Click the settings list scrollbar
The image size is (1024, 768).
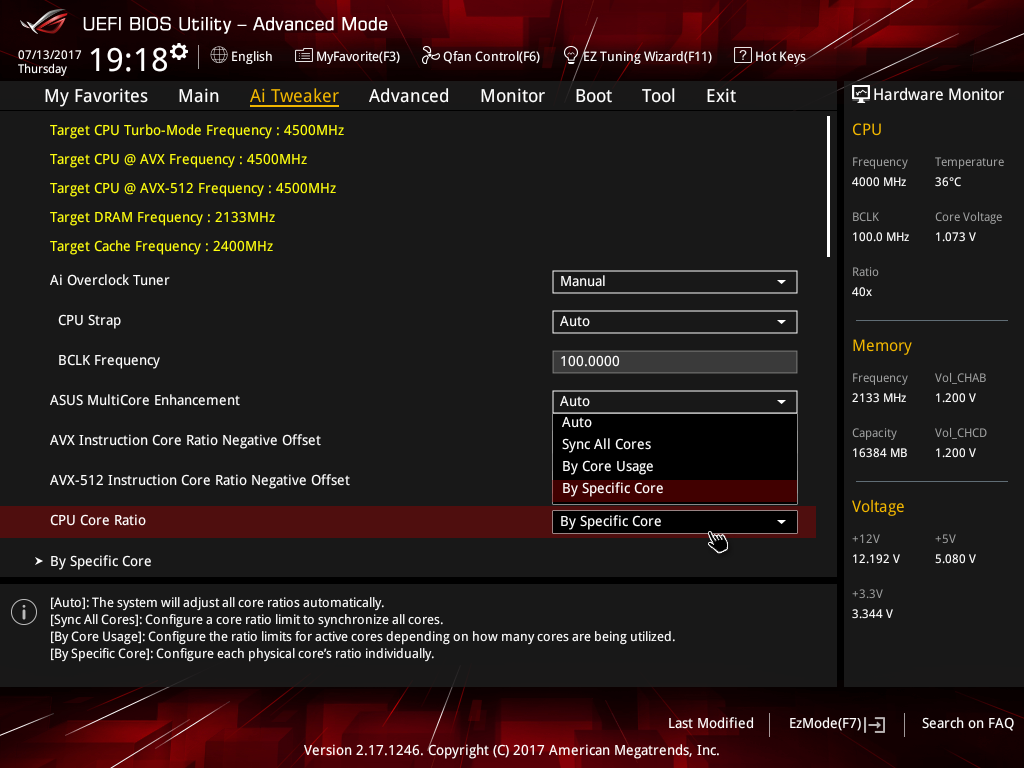click(x=828, y=186)
